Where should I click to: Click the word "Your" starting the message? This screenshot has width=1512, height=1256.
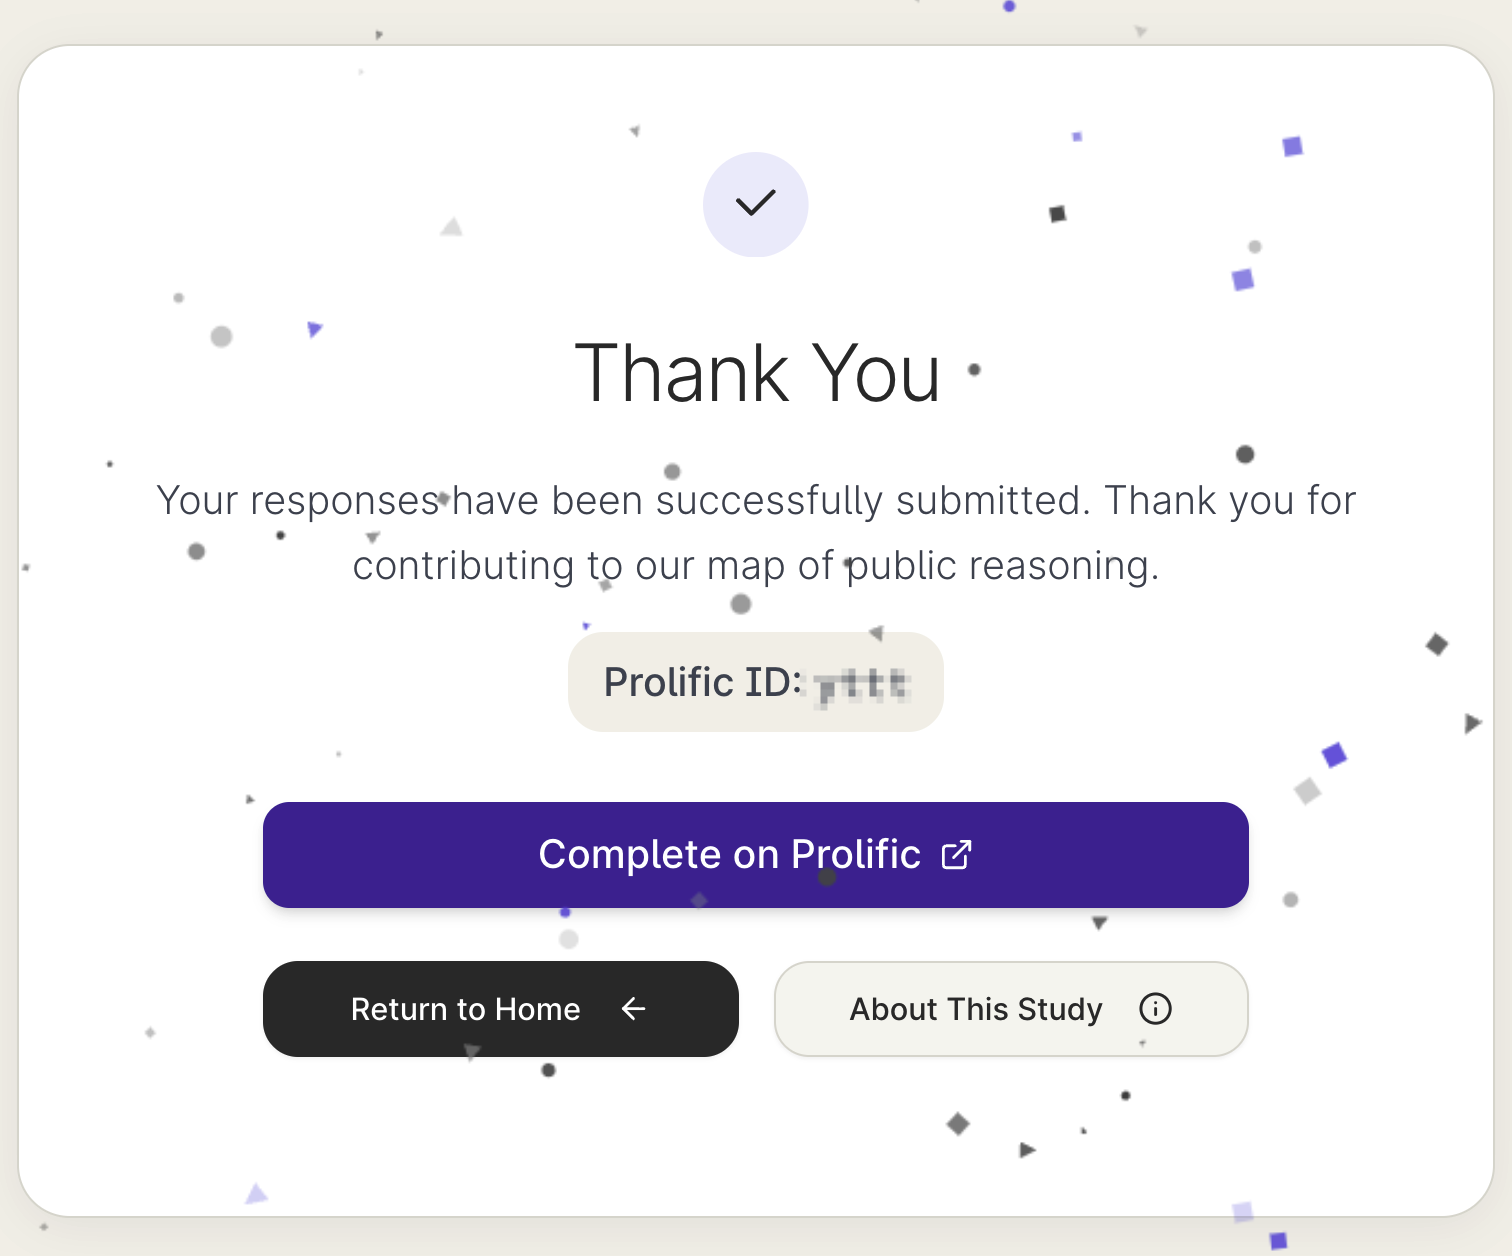198,500
